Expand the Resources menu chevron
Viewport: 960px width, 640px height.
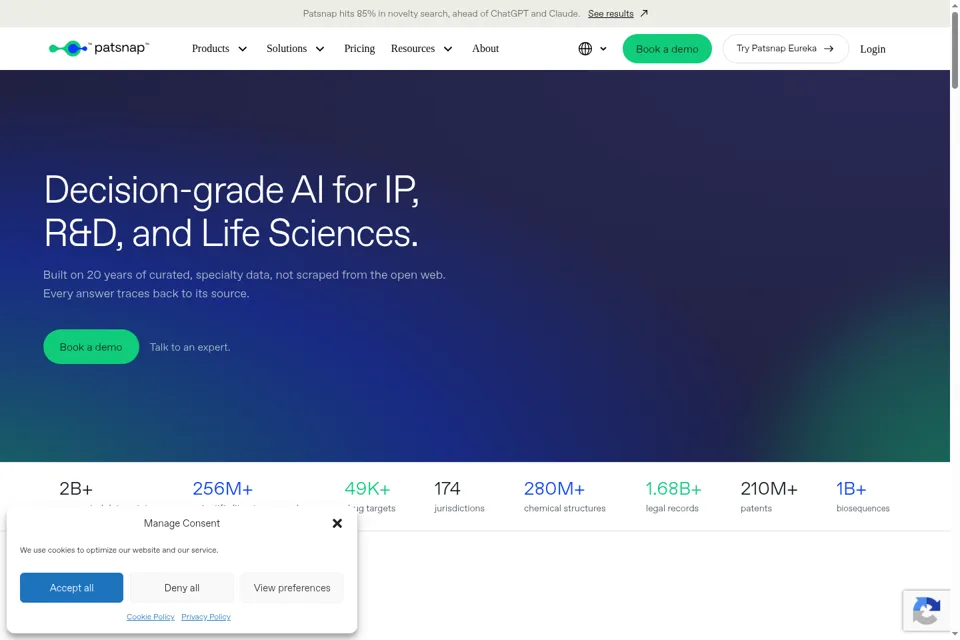(448, 49)
